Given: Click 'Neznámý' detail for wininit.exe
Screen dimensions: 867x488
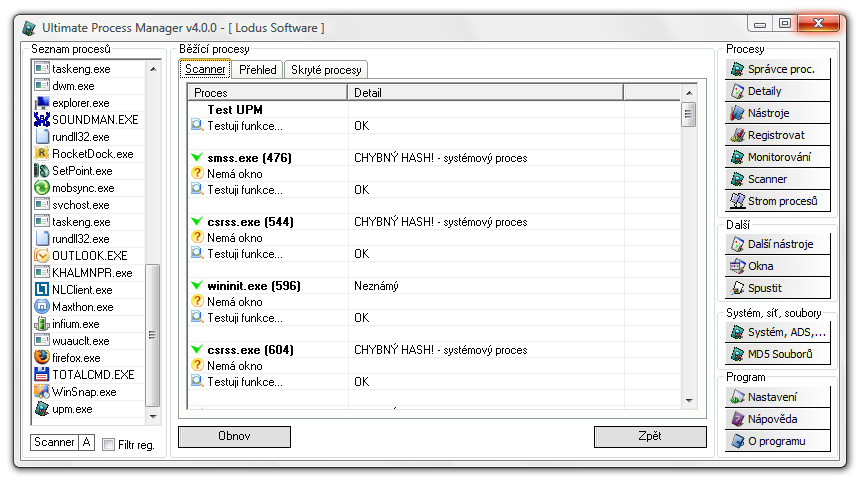Looking at the screenshot, I should point(376,286).
